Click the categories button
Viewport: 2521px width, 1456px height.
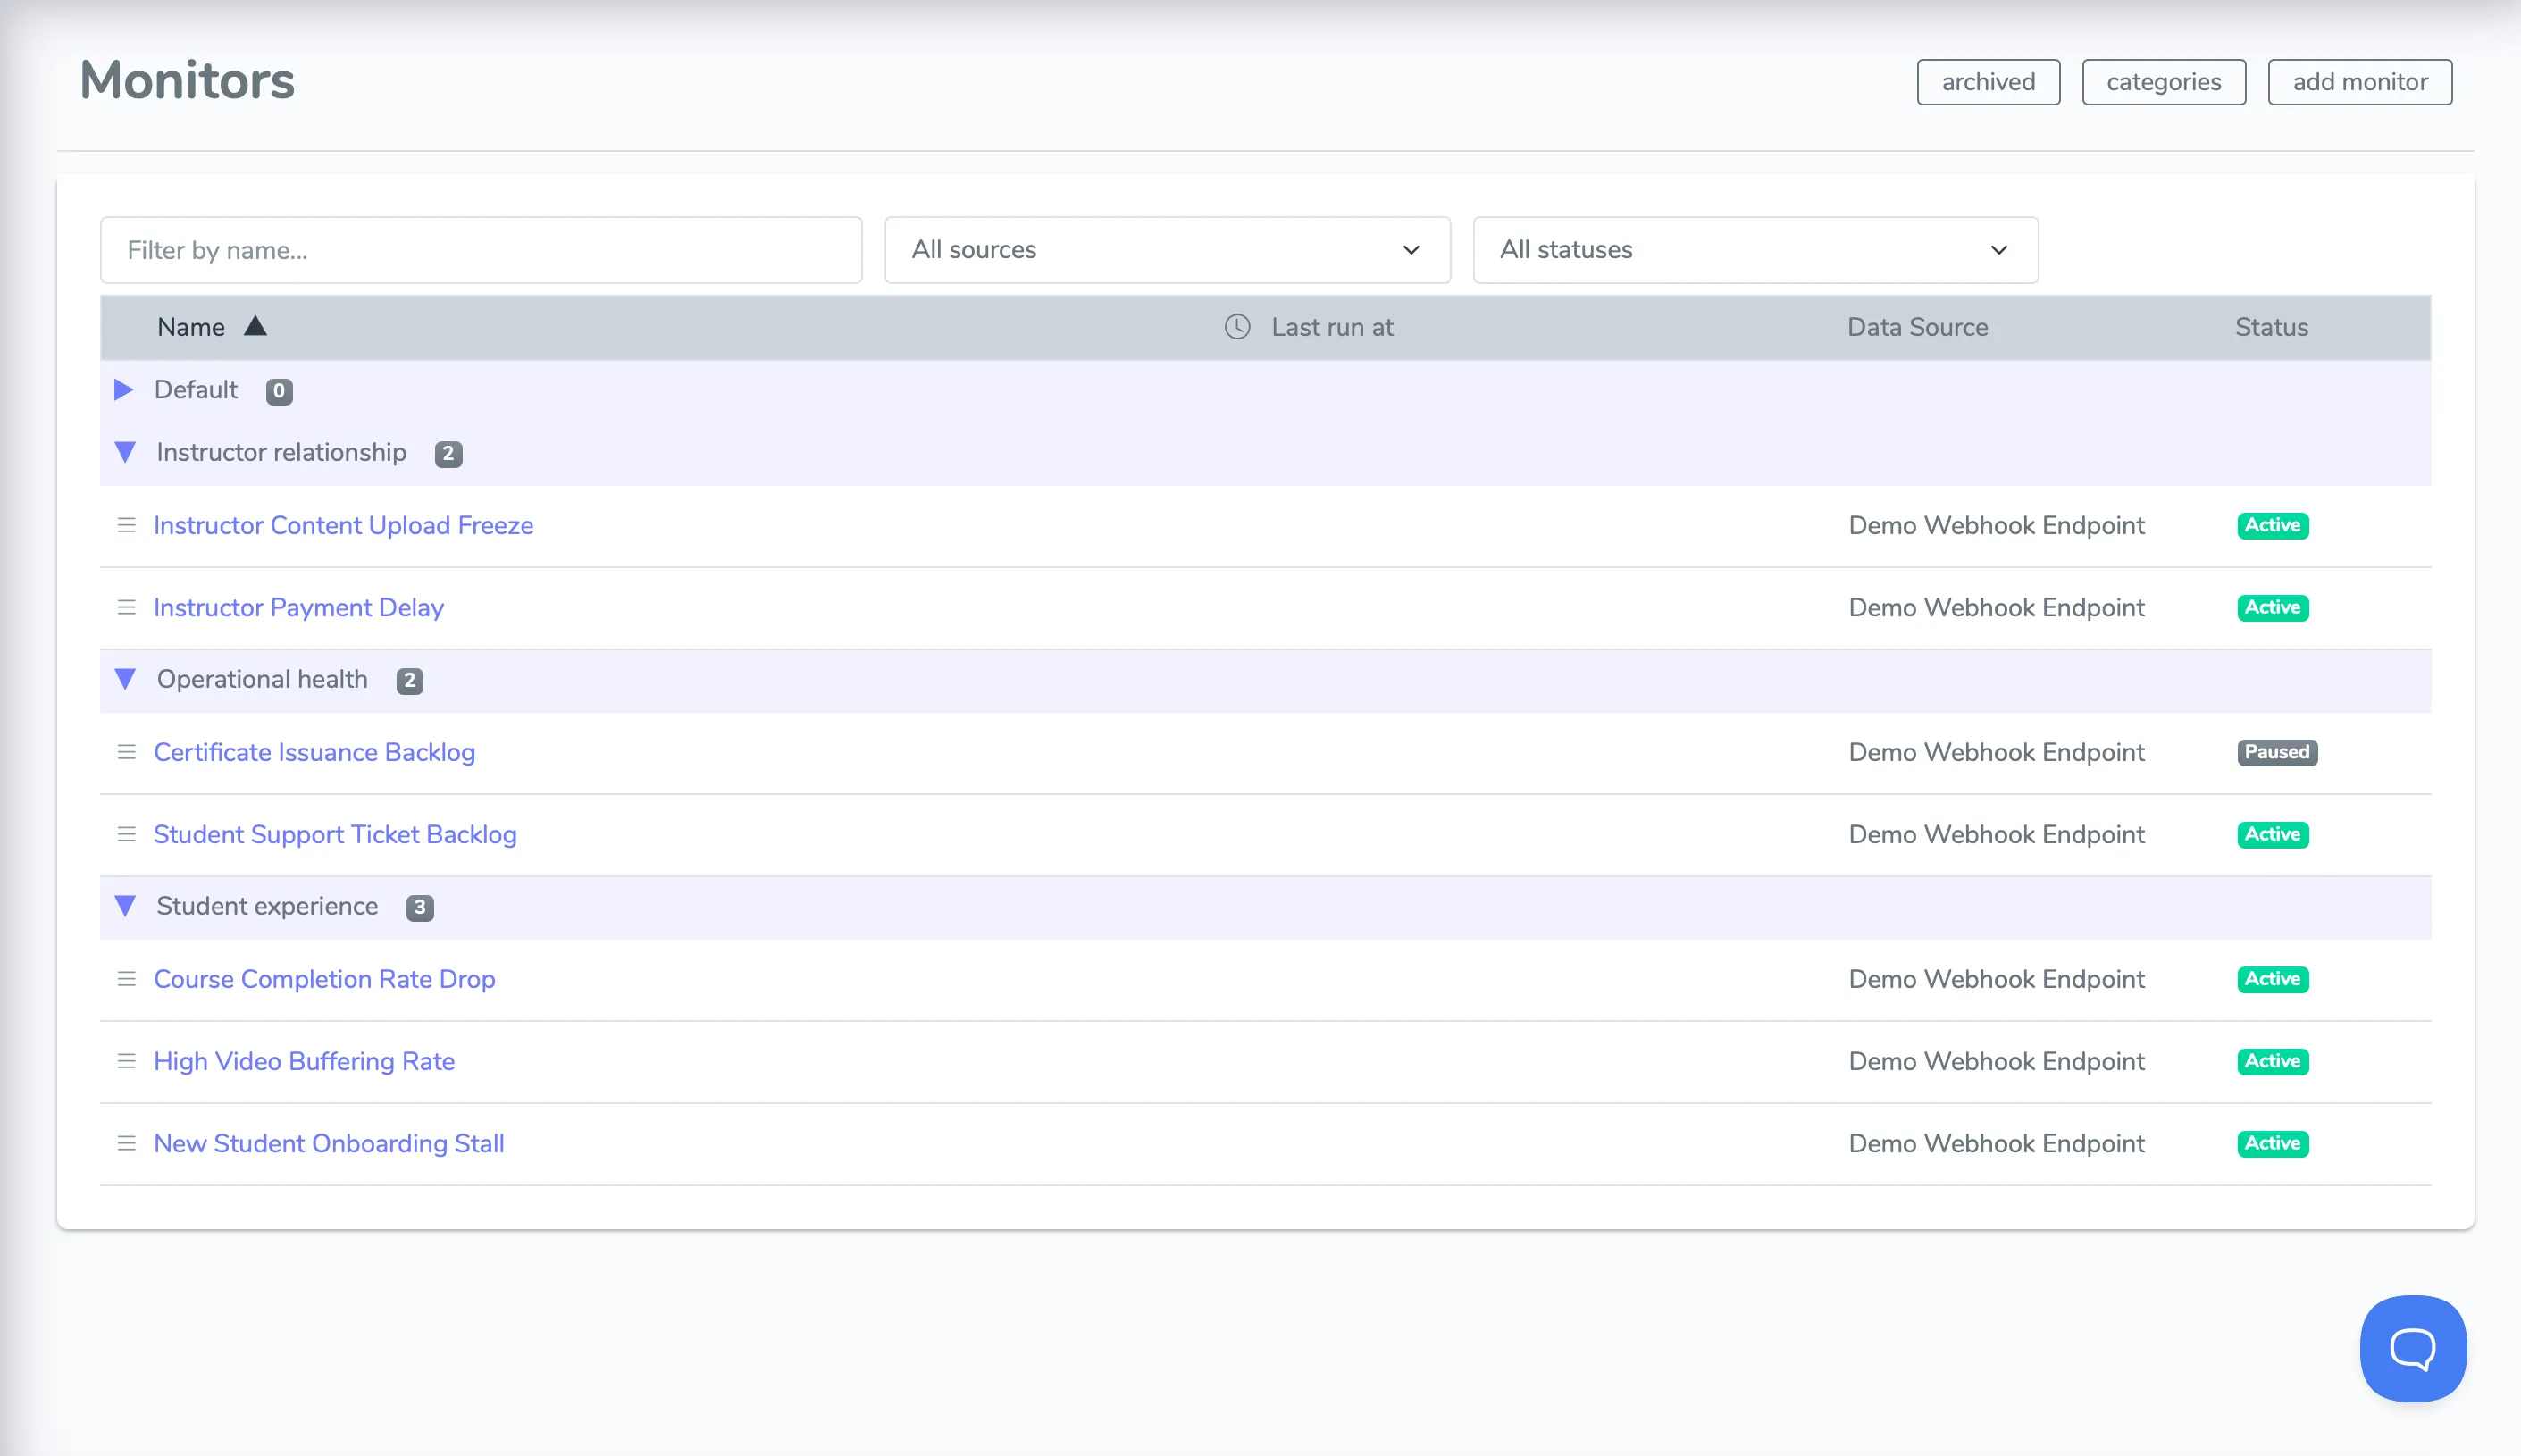pyautogui.click(x=2163, y=82)
